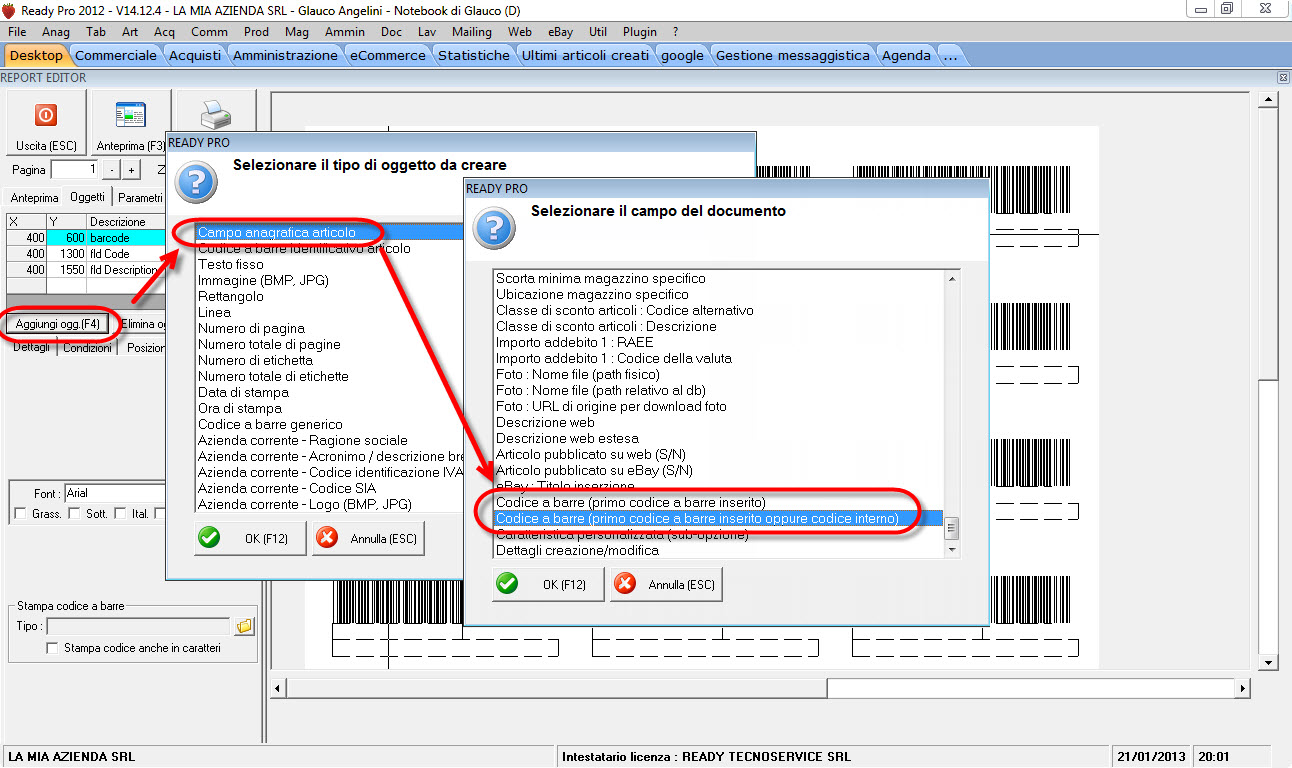Select the Condizioni tab

87,348
